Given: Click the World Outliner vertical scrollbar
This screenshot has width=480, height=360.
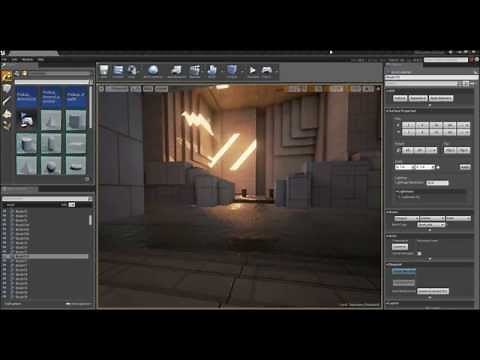Looking at the screenshot, I should point(90,220).
